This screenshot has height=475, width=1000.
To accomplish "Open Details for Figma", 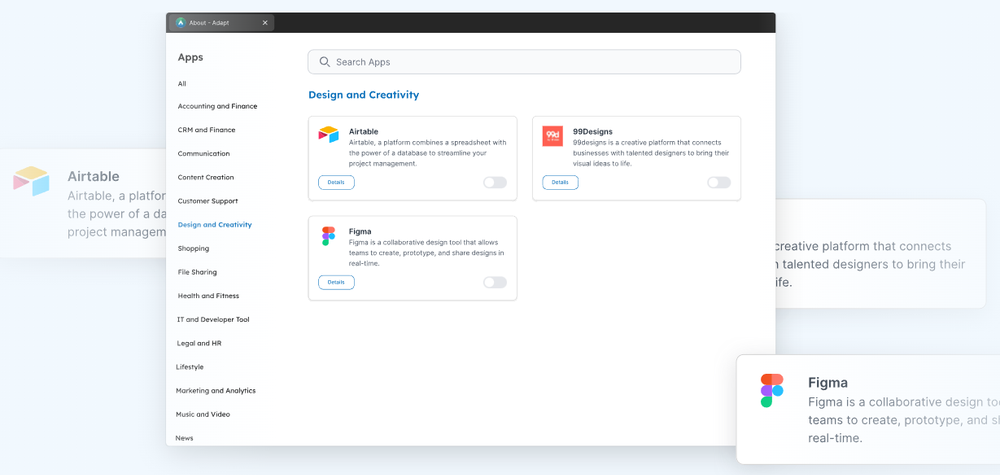I will tap(336, 282).
